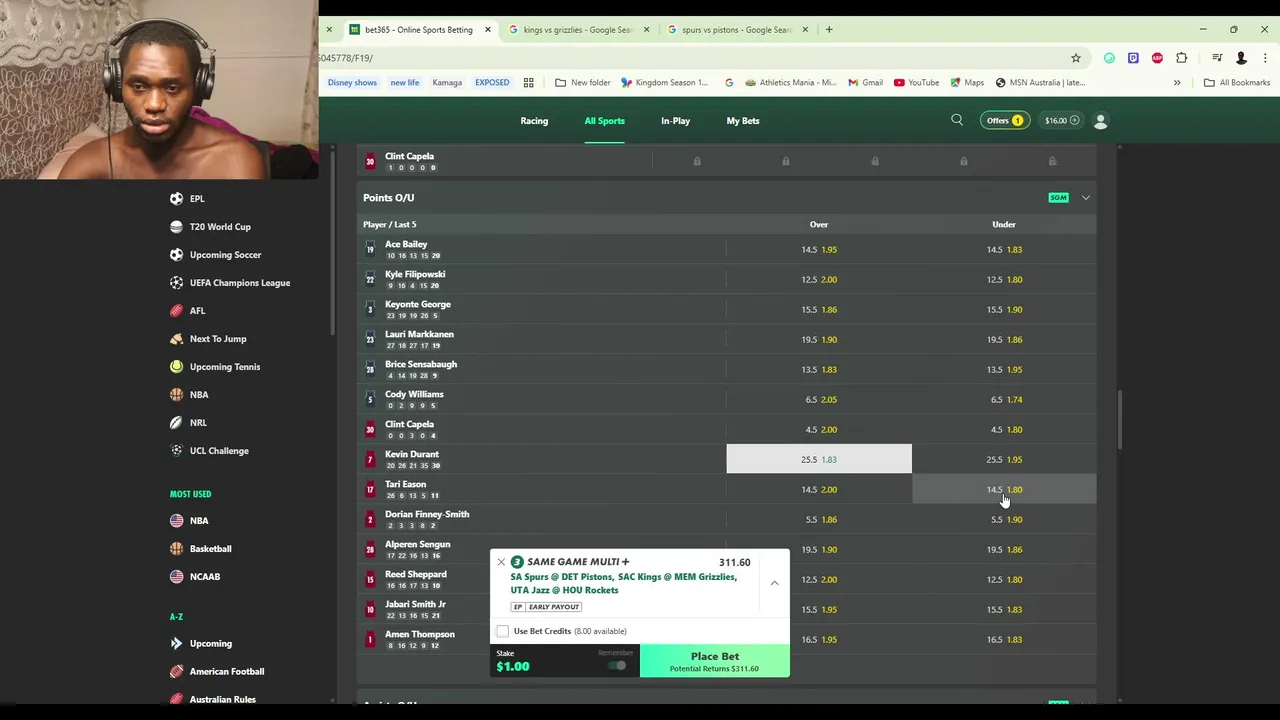Click the $16.00 balance deposit button
Screen dimensions: 1280x720
tap(1062, 121)
